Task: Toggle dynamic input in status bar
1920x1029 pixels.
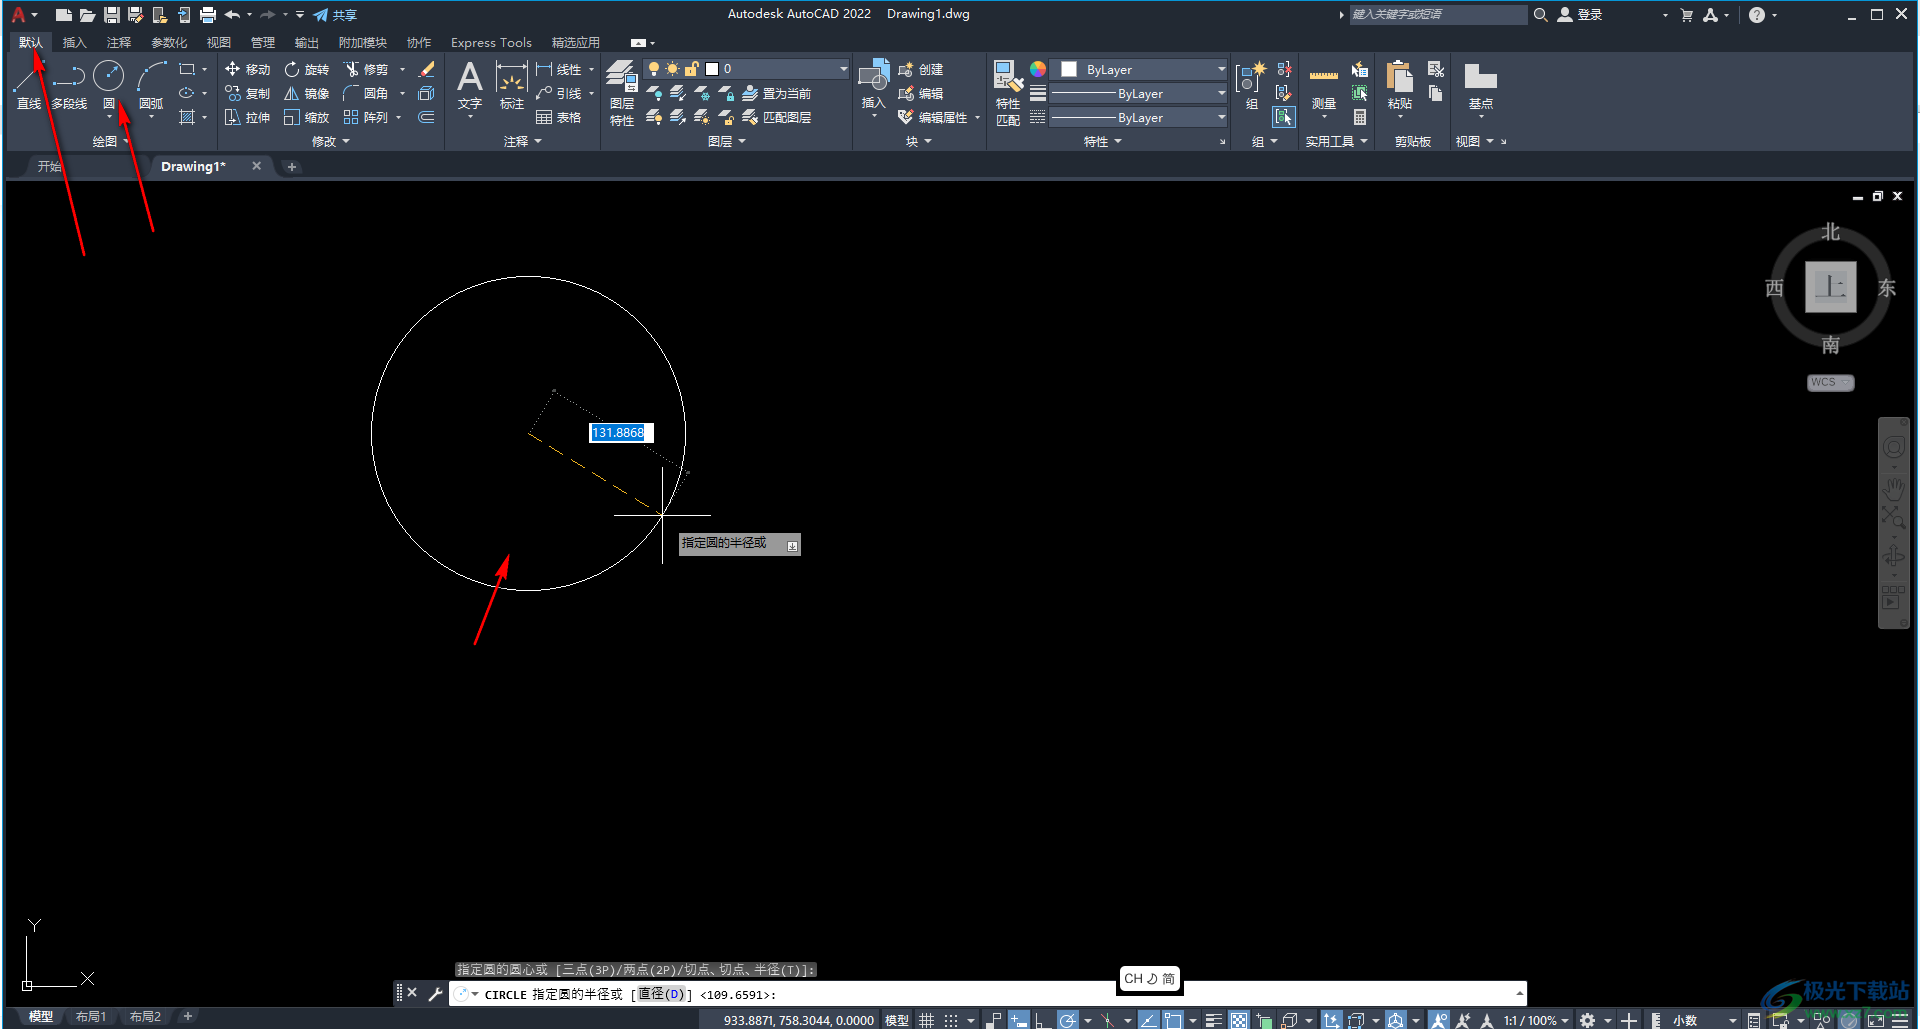Action: pos(1018,1020)
